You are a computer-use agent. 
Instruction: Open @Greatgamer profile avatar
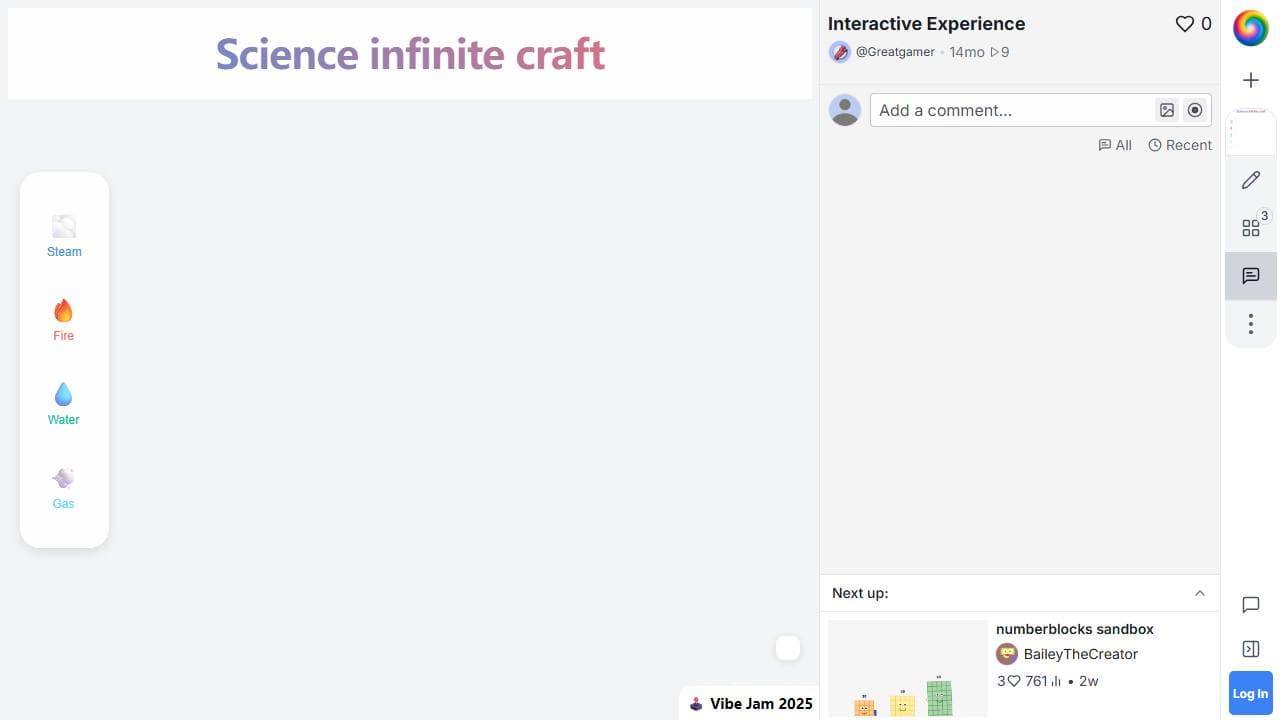[840, 52]
